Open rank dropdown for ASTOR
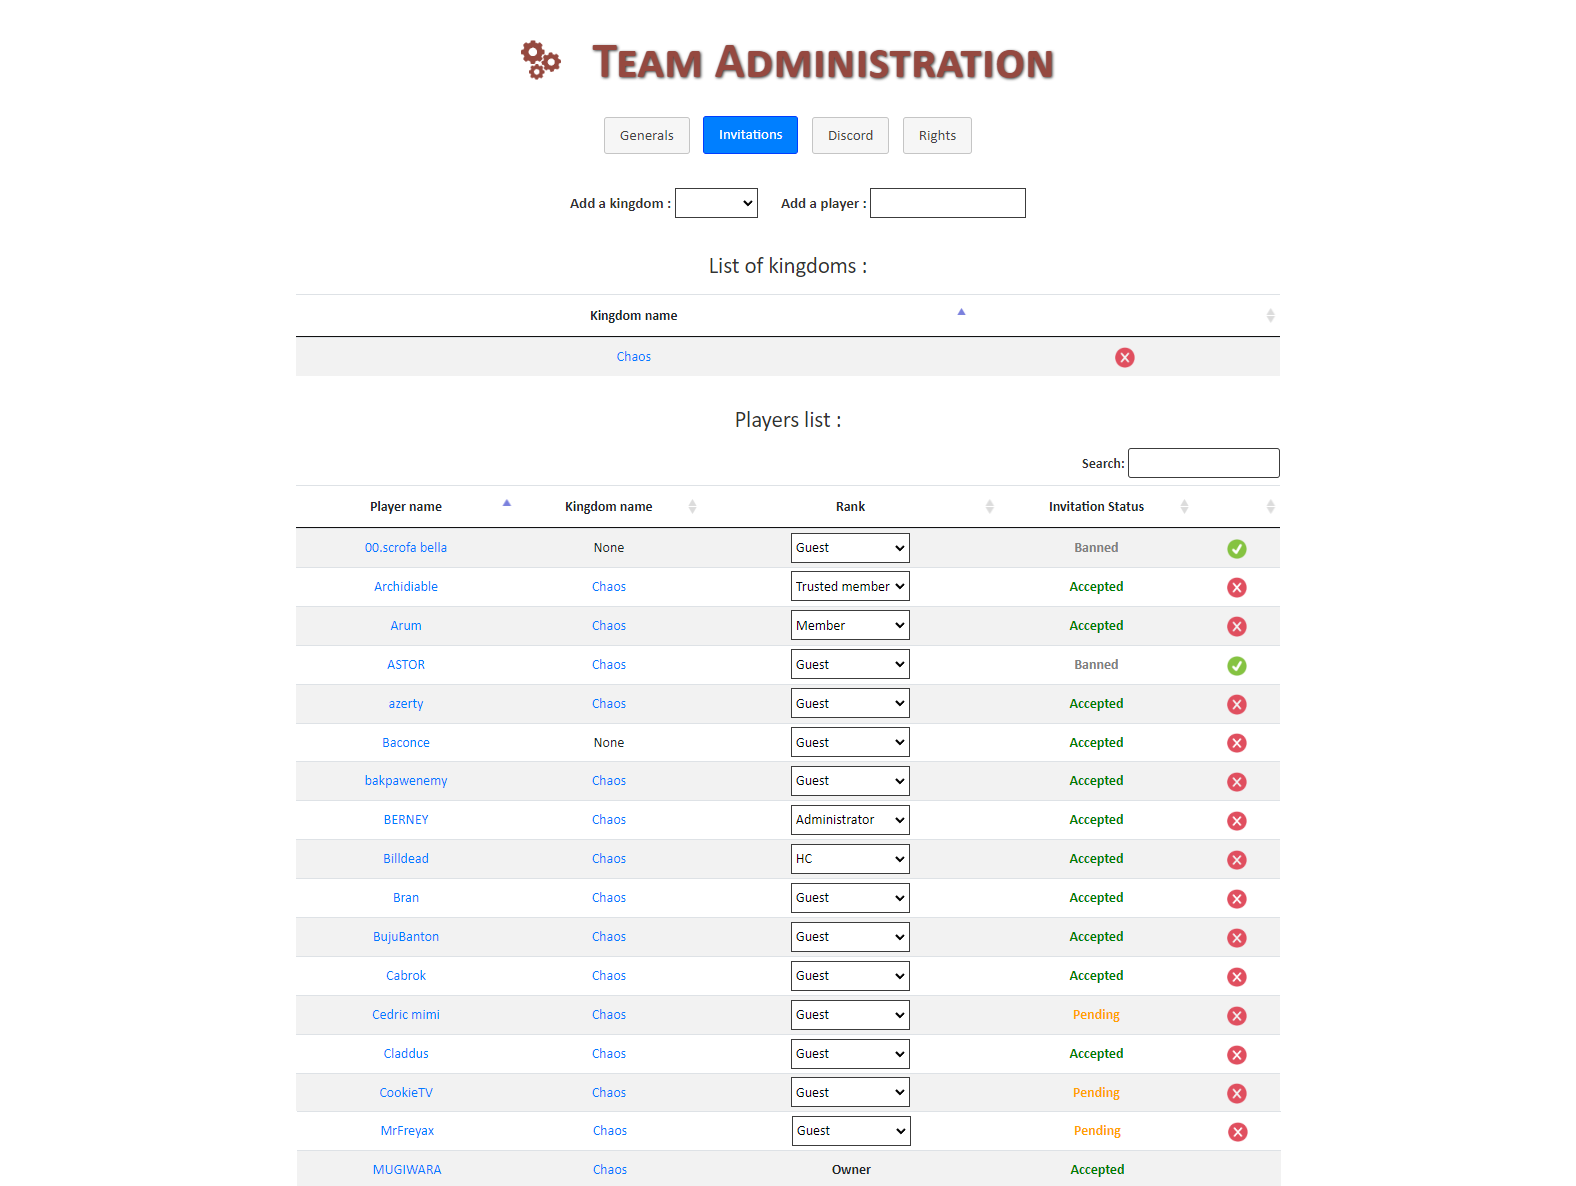The image size is (1576, 1186). (850, 664)
